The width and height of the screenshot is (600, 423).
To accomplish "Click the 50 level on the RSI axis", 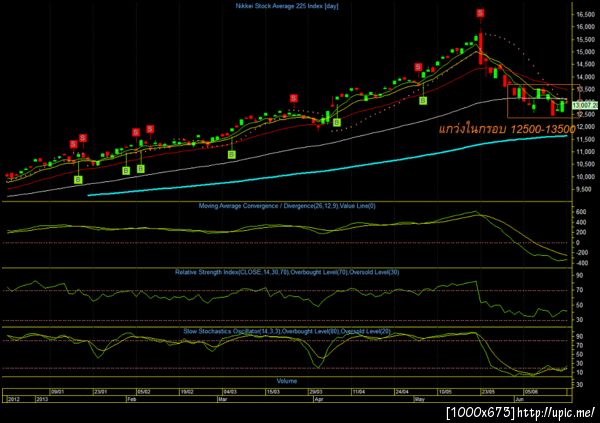I will tap(579, 305).
